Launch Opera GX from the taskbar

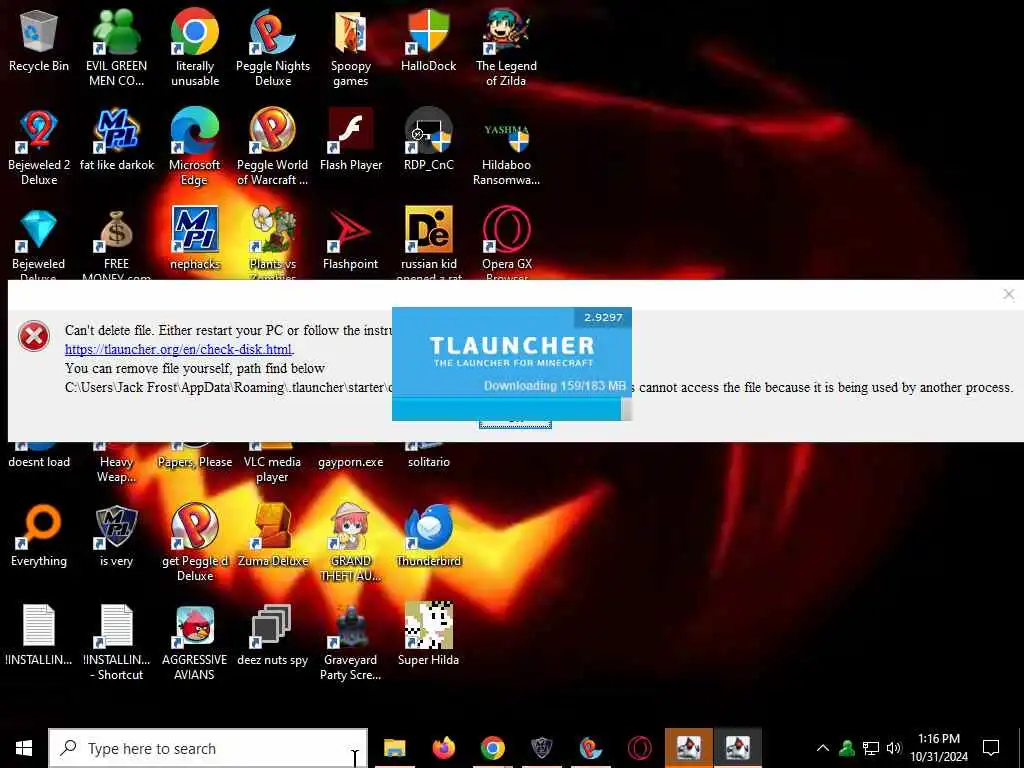click(639, 748)
